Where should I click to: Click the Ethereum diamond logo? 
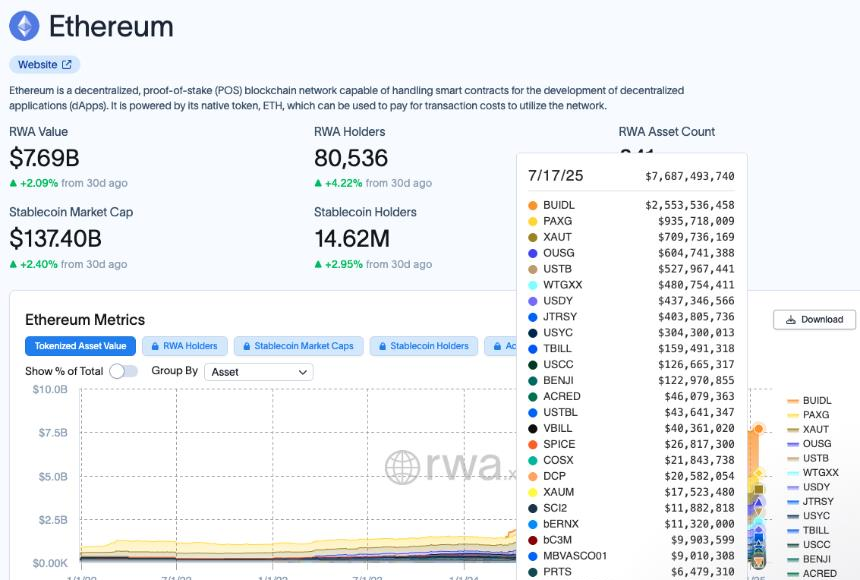point(24,26)
